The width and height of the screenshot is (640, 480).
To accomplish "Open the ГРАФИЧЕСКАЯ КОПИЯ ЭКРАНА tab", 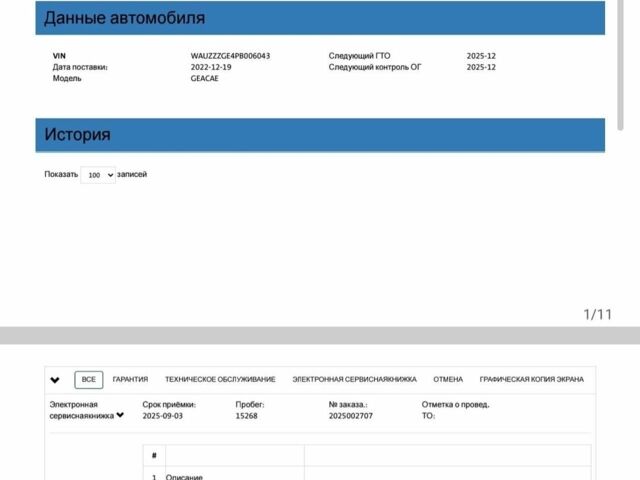I will pos(531,380).
